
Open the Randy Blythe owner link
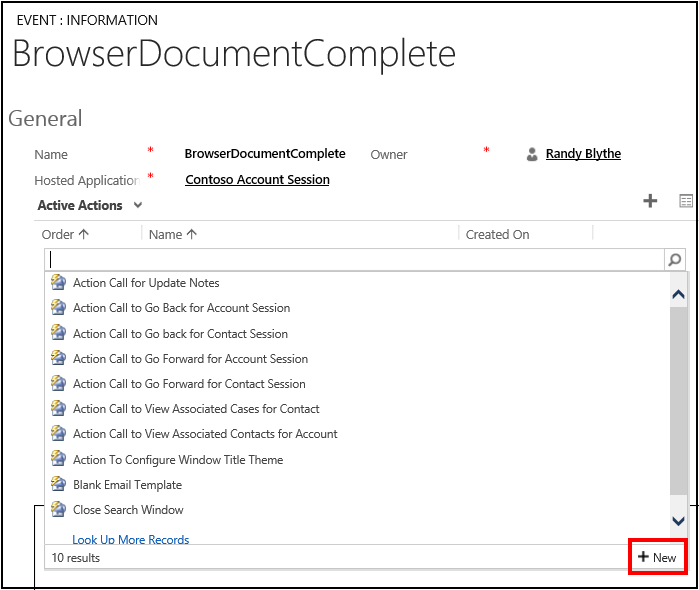(583, 154)
